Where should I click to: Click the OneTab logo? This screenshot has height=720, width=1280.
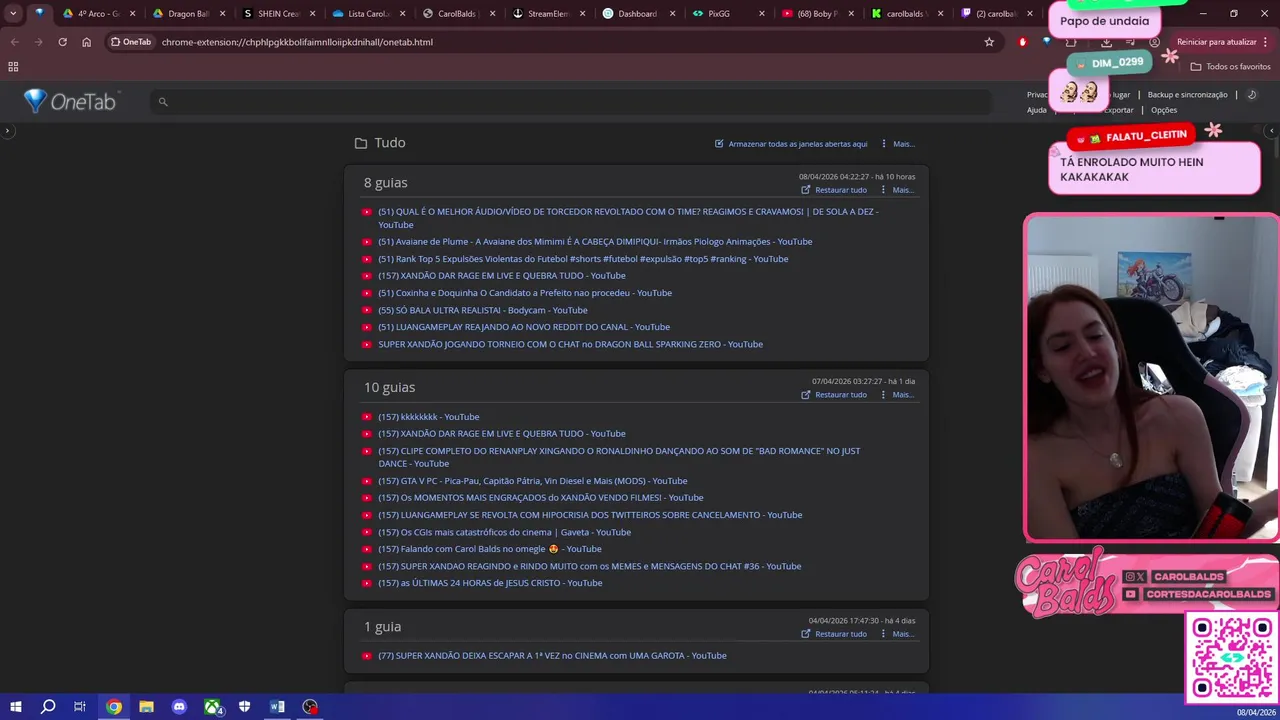click(70, 101)
